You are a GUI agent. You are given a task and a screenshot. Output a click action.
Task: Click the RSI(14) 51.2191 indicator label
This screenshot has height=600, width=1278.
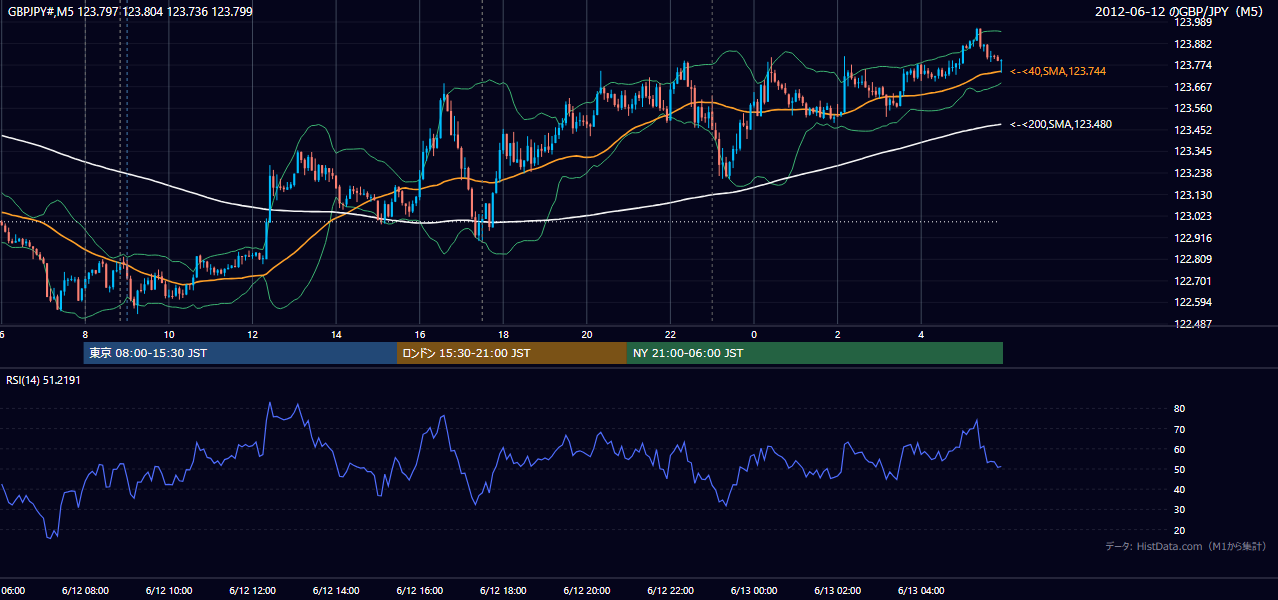pos(43,380)
